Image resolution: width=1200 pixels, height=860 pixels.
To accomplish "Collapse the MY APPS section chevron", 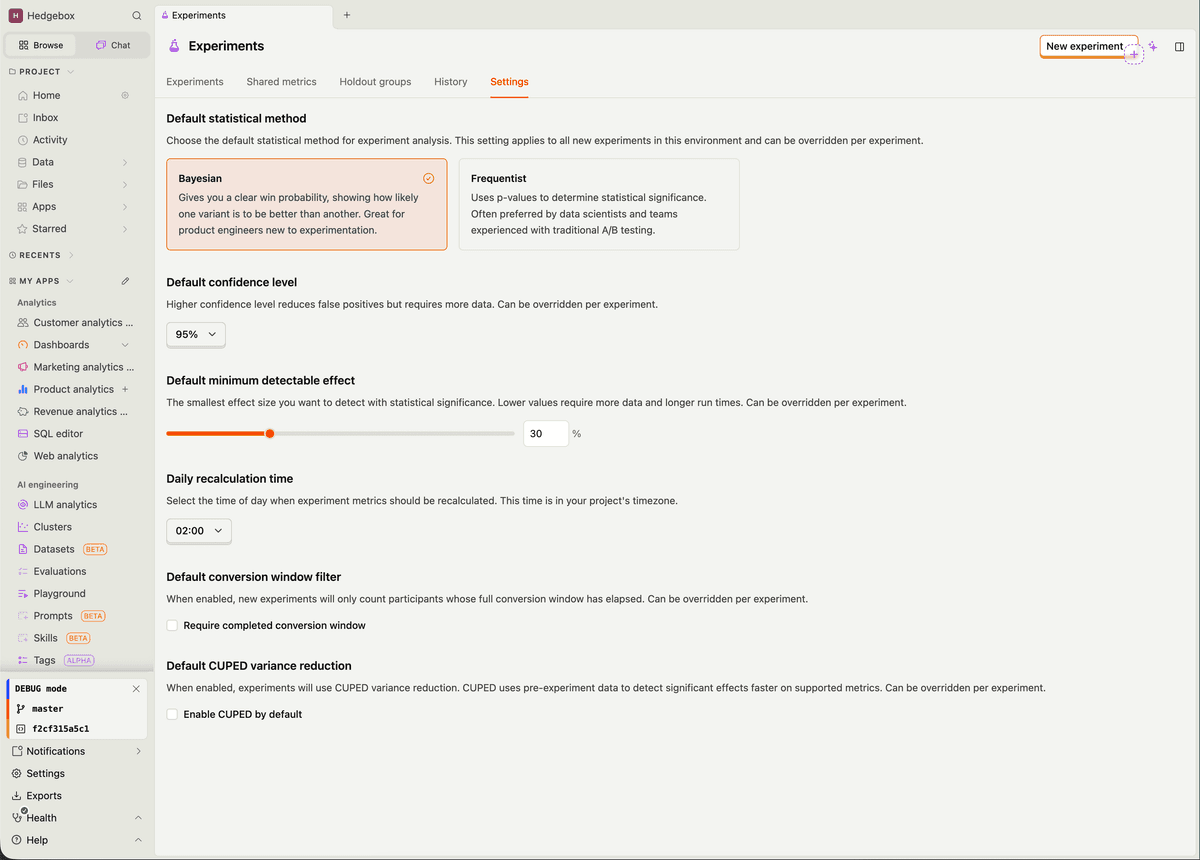I will tap(71, 281).
